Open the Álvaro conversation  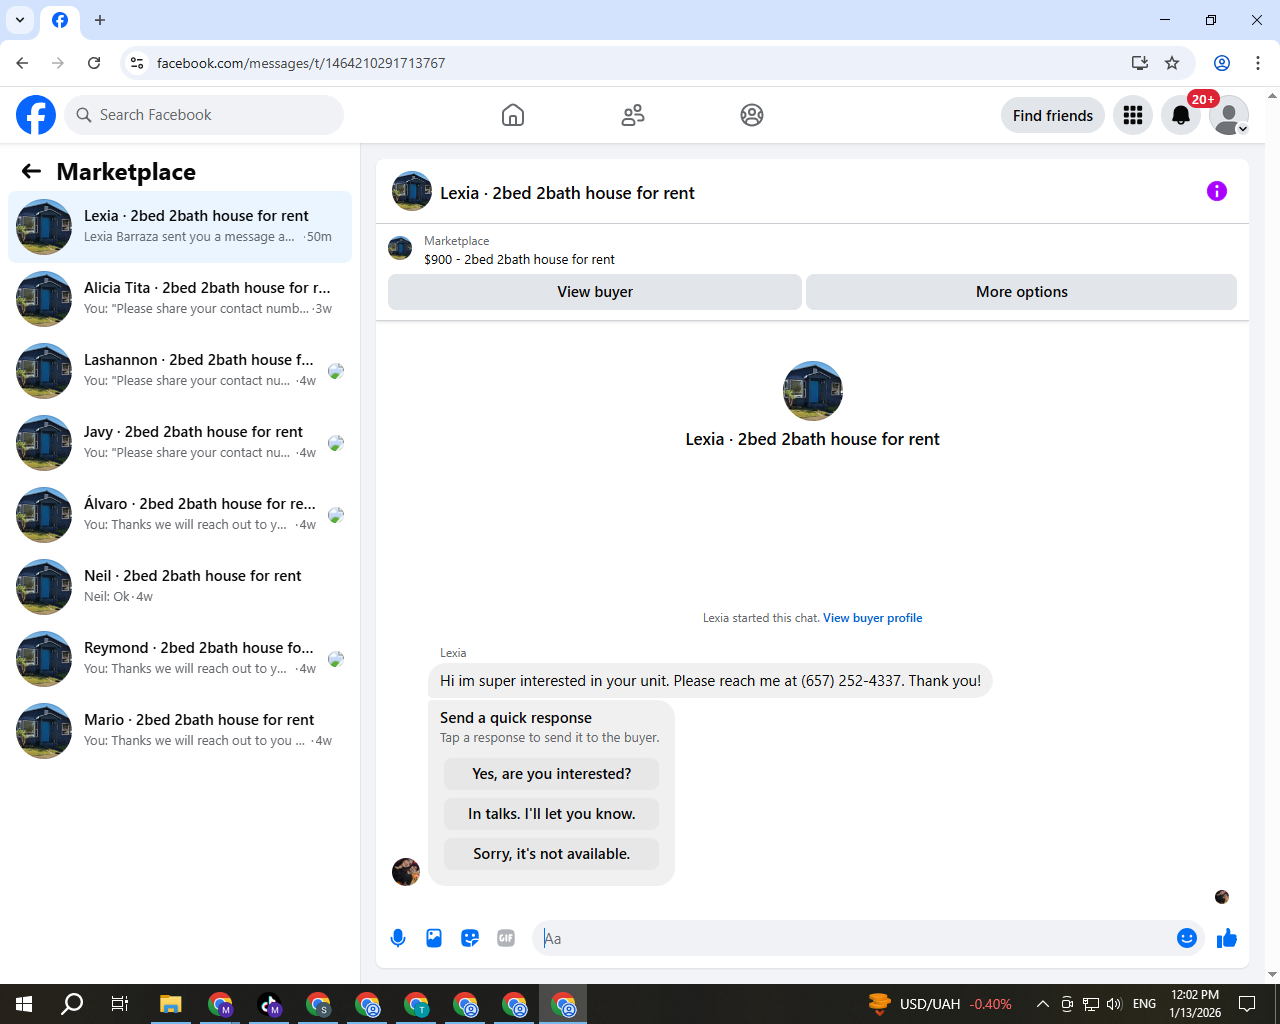[180, 515]
